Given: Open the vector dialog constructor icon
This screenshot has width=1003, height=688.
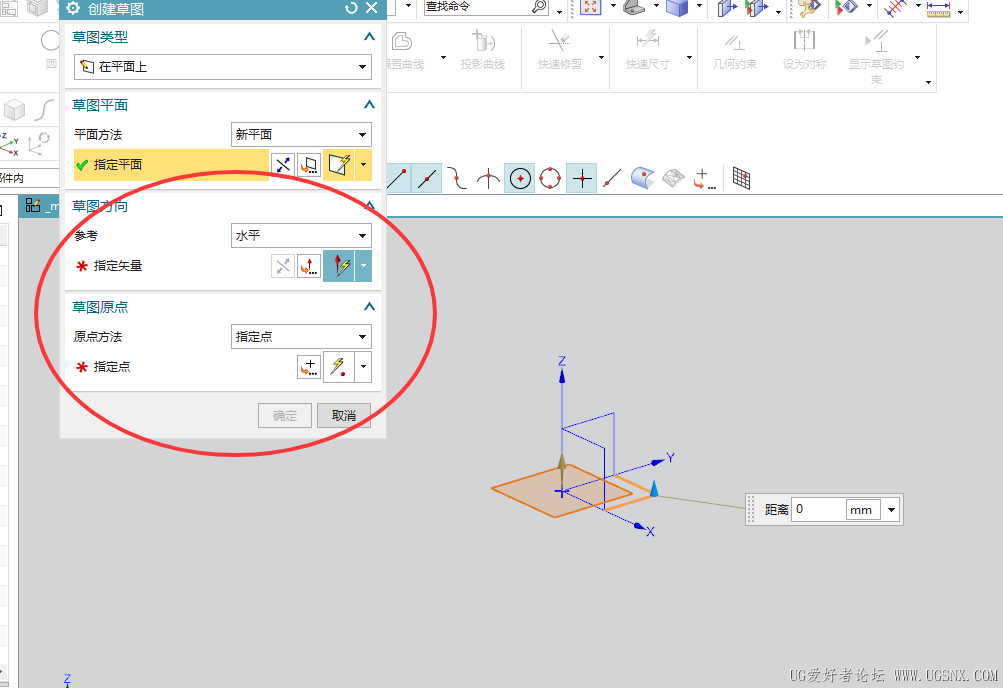Looking at the screenshot, I should (x=309, y=266).
